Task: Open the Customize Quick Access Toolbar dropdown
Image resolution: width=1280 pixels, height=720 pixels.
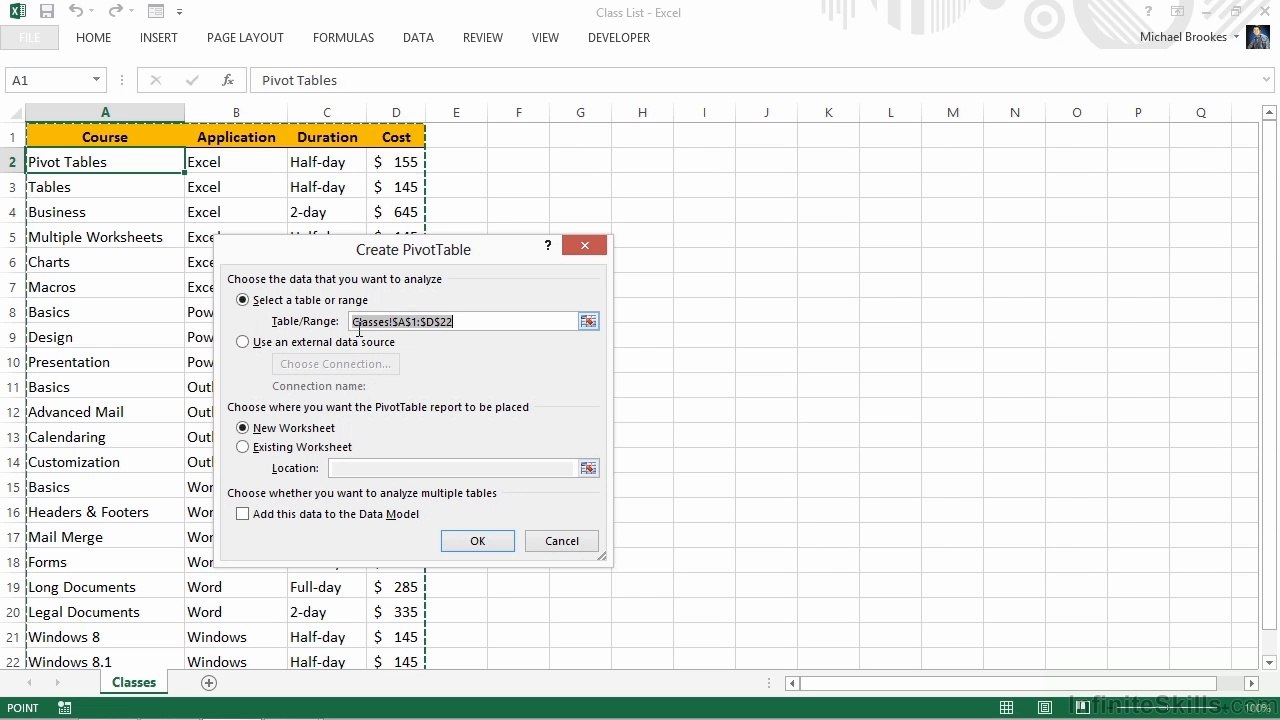Action: (x=180, y=12)
